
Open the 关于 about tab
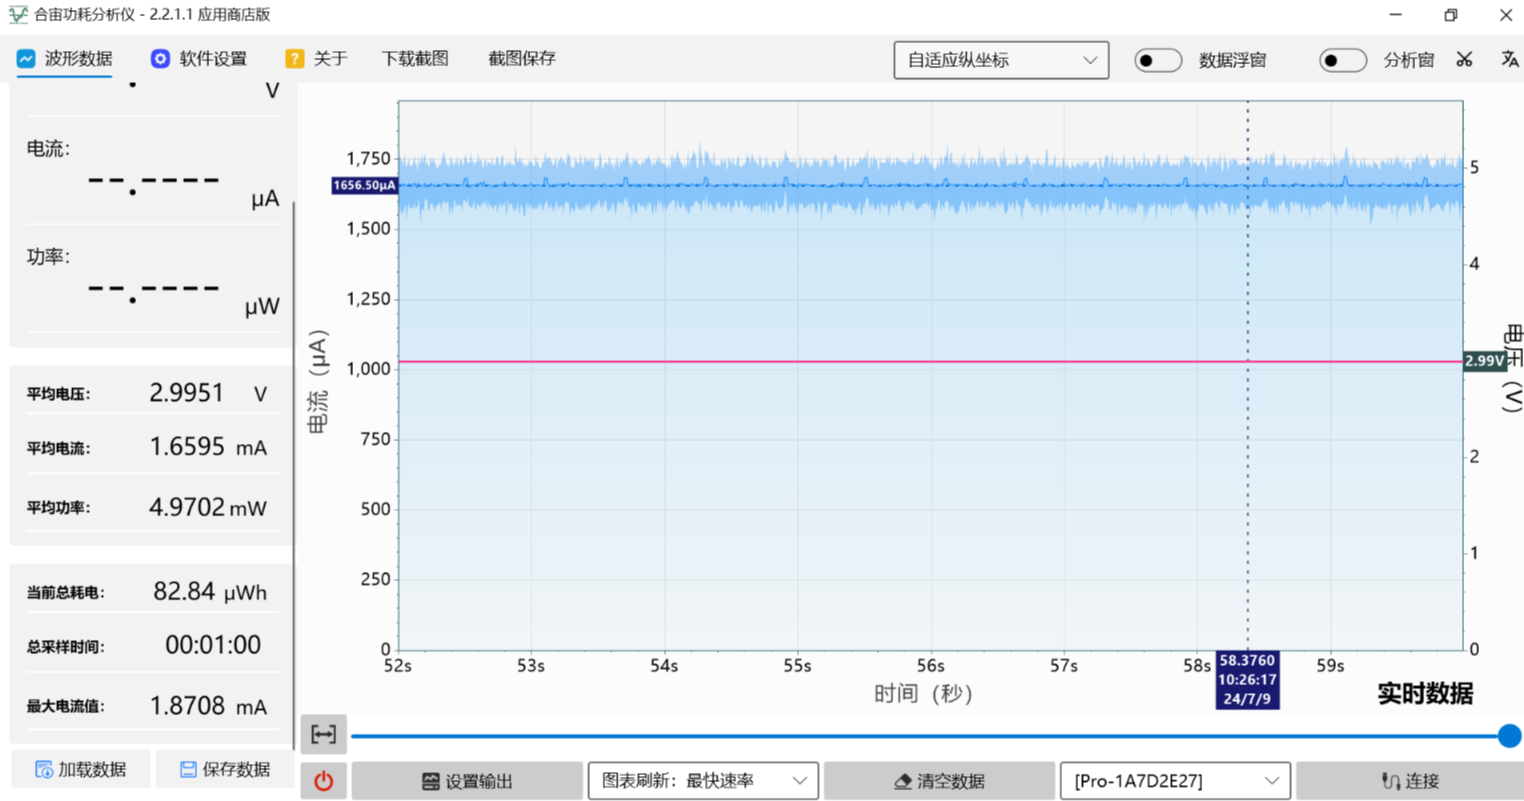(316, 59)
